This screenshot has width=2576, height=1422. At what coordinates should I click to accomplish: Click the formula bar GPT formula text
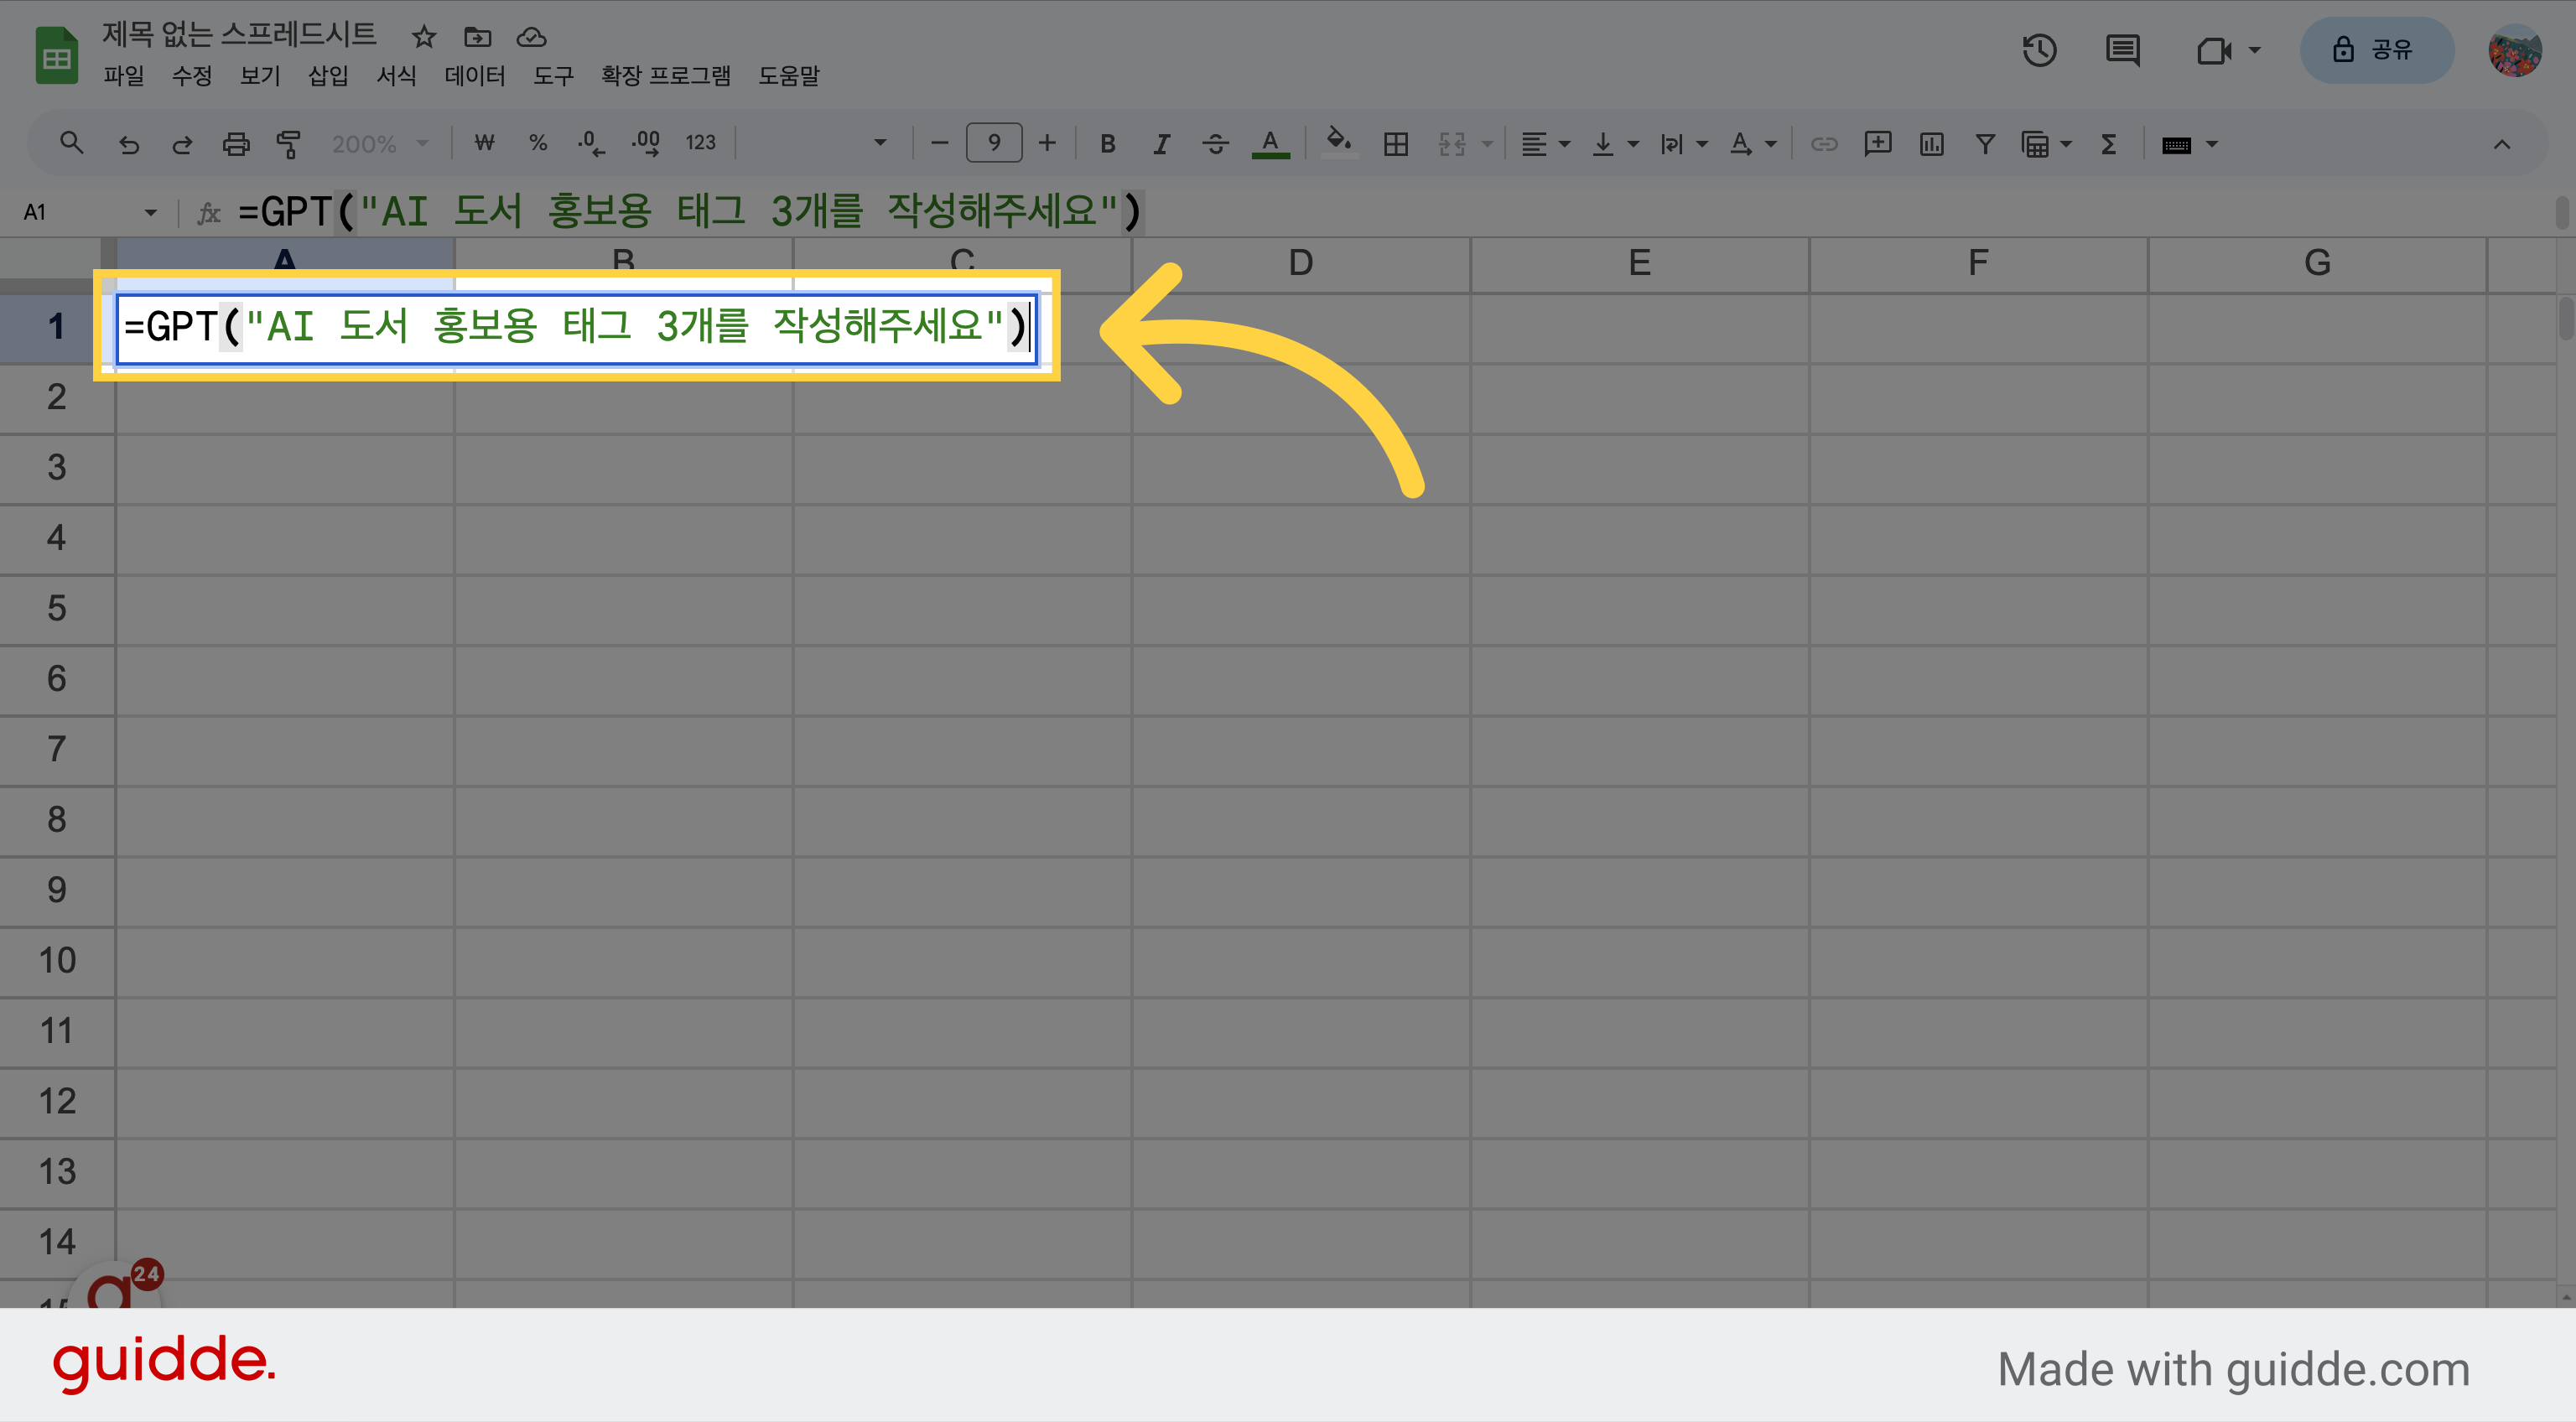[690, 211]
